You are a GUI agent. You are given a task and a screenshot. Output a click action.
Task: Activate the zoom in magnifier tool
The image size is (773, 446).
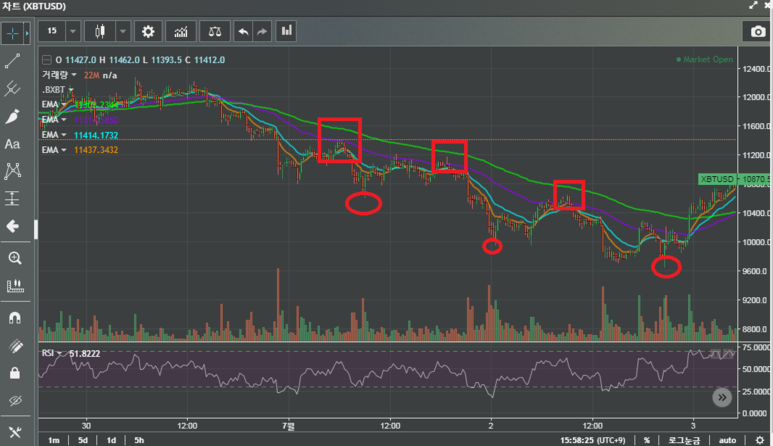[14, 258]
